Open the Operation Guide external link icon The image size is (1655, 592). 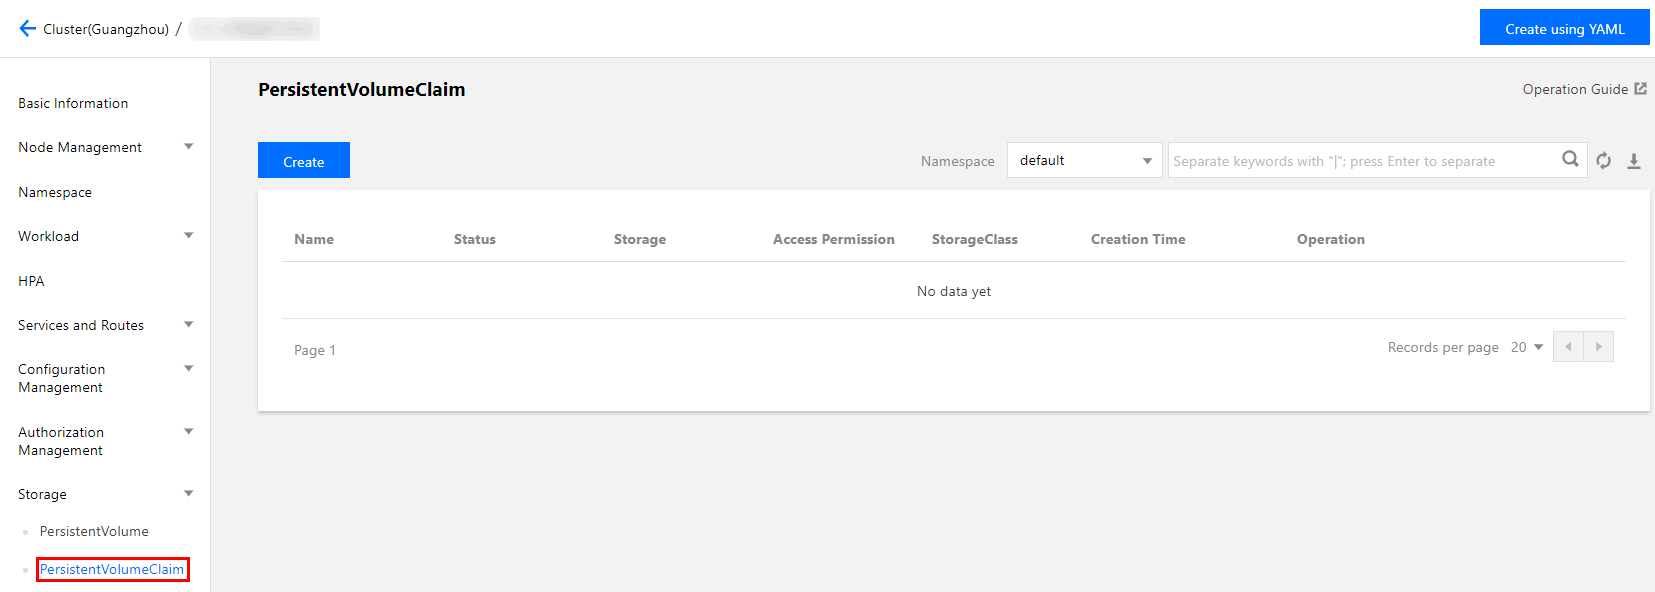click(1640, 89)
